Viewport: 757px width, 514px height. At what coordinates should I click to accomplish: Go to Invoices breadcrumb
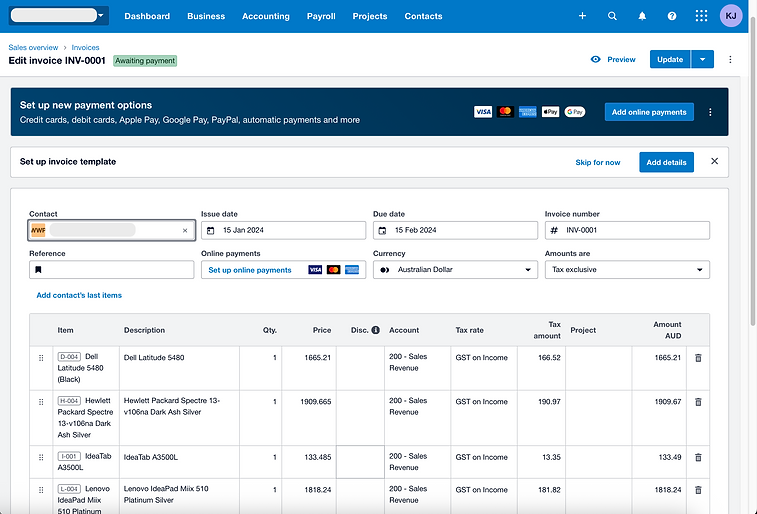pyautogui.click(x=85, y=47)
